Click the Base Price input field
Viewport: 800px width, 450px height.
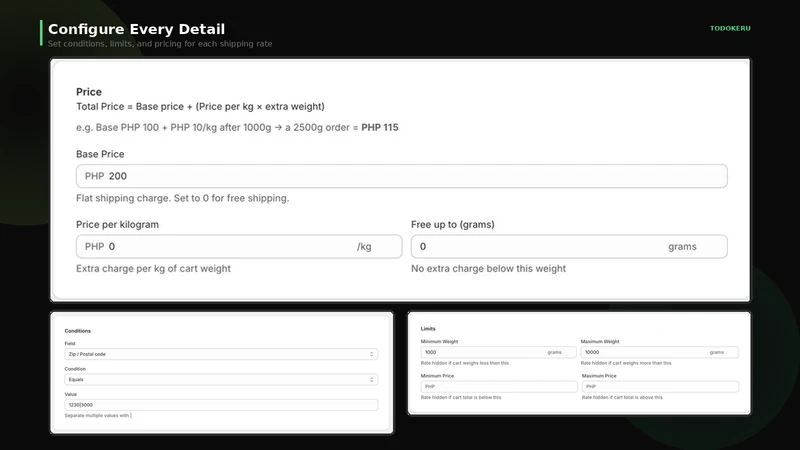coord(402,176)
